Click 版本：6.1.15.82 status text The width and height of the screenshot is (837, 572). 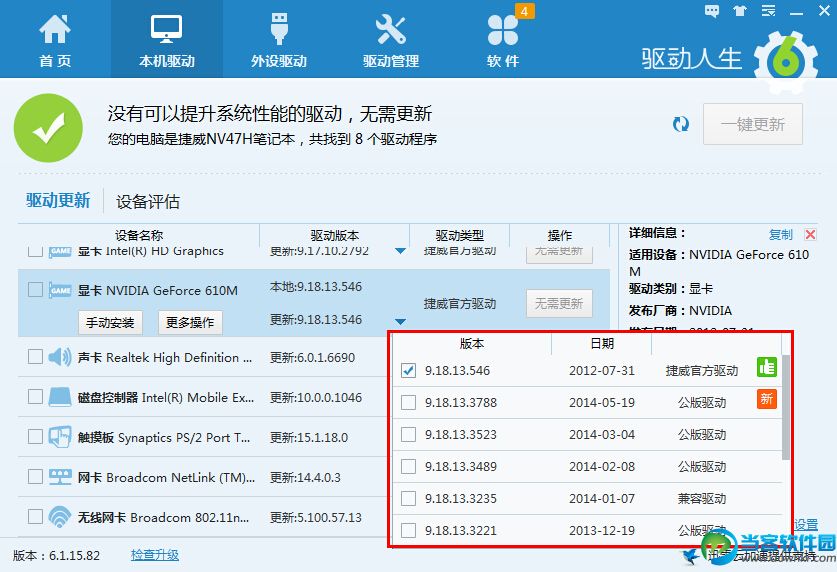pyautogui.click(x=56, y=555)
